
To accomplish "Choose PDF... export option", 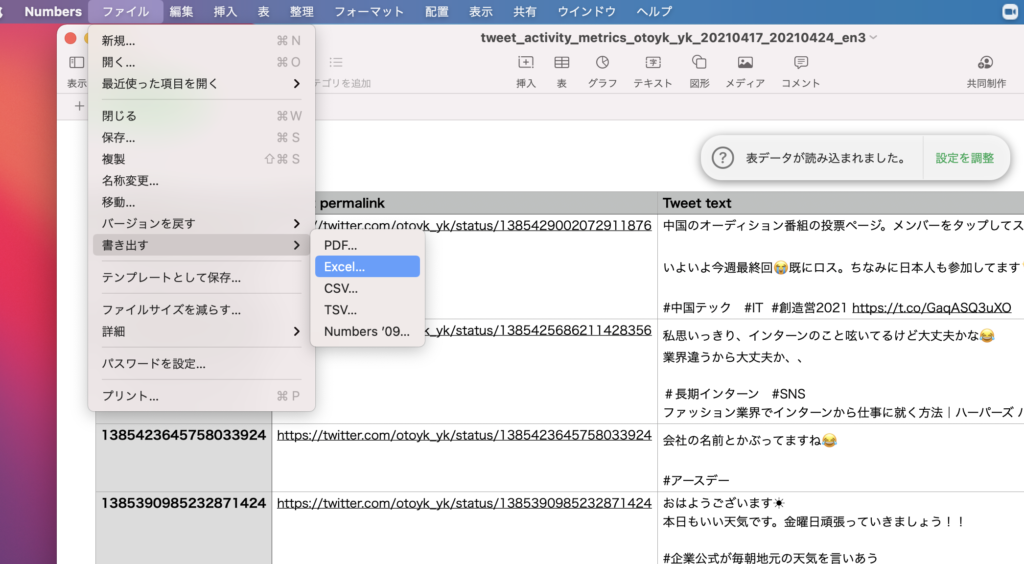I will pyautogui.click(x=367, y=245).
